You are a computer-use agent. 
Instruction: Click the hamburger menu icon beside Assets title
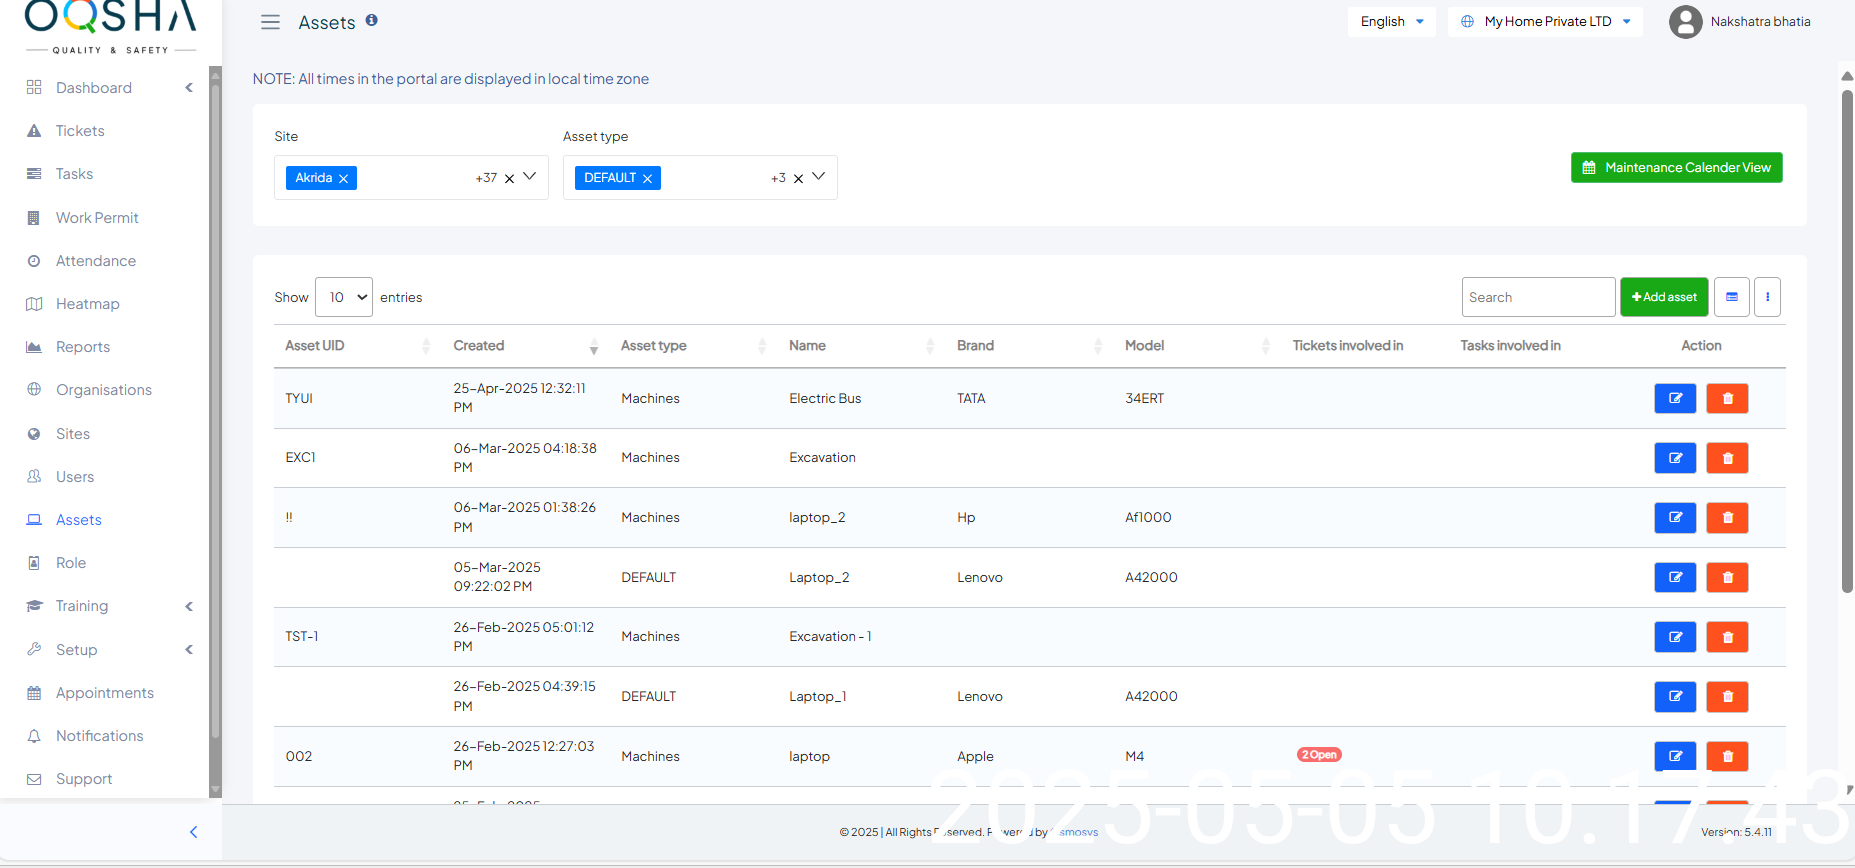pos(270,22)
